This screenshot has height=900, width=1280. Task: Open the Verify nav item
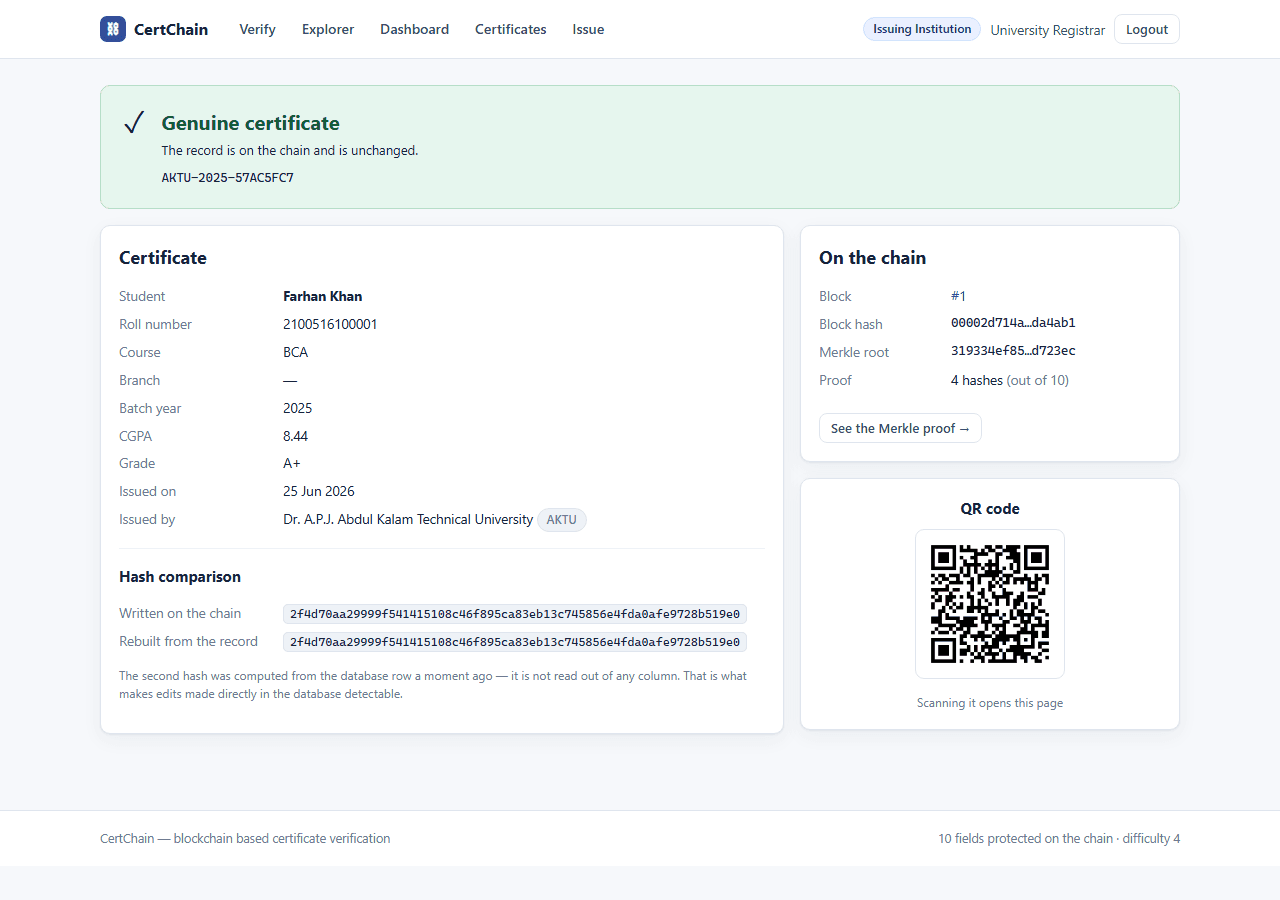pyautogui.click(x=257, y=29)
